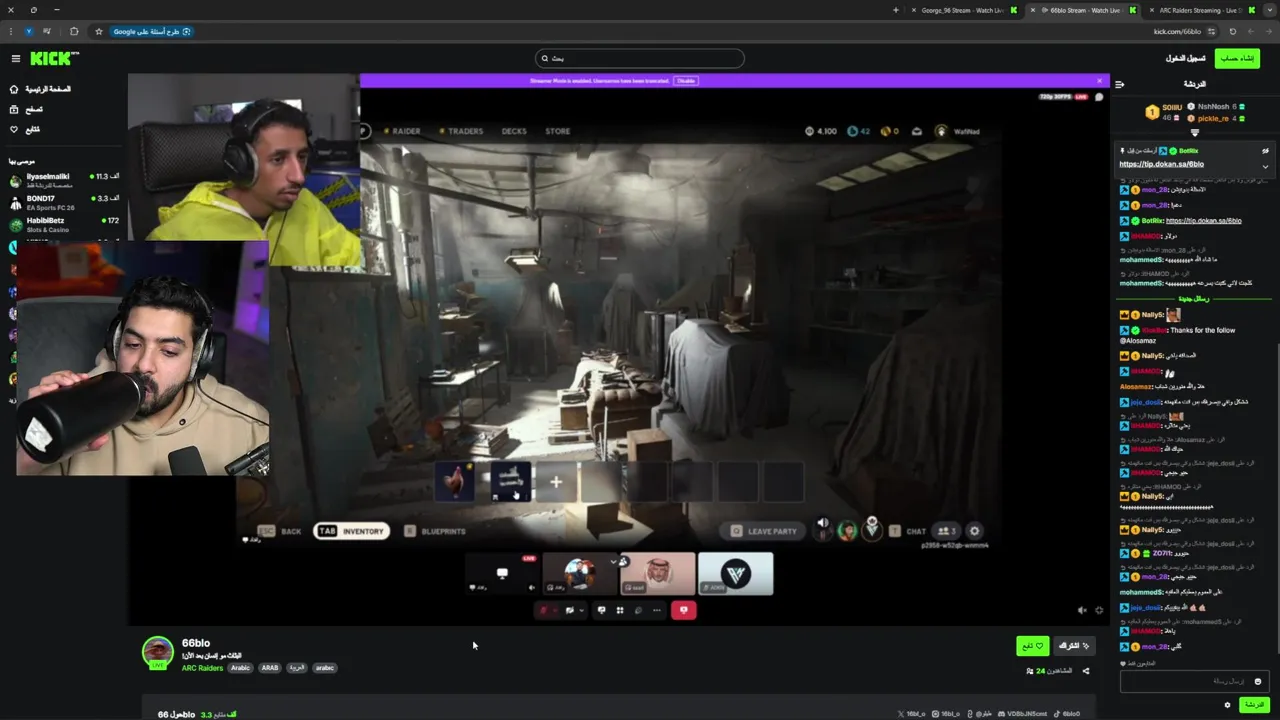This screenshot has height=720, width=1280.
Task: Click the first Arabic language tag
Action: pyautogui.click(x=240, y=668)
